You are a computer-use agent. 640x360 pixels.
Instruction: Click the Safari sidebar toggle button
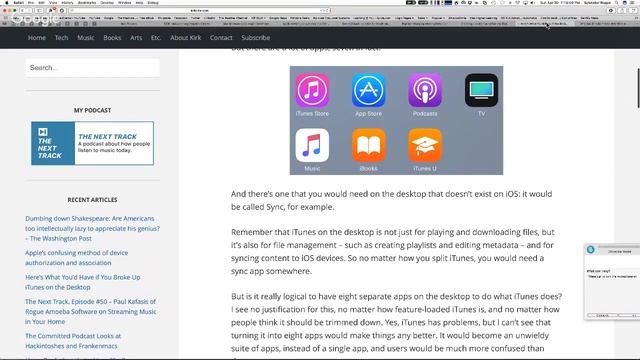click(x=39, y=10)
